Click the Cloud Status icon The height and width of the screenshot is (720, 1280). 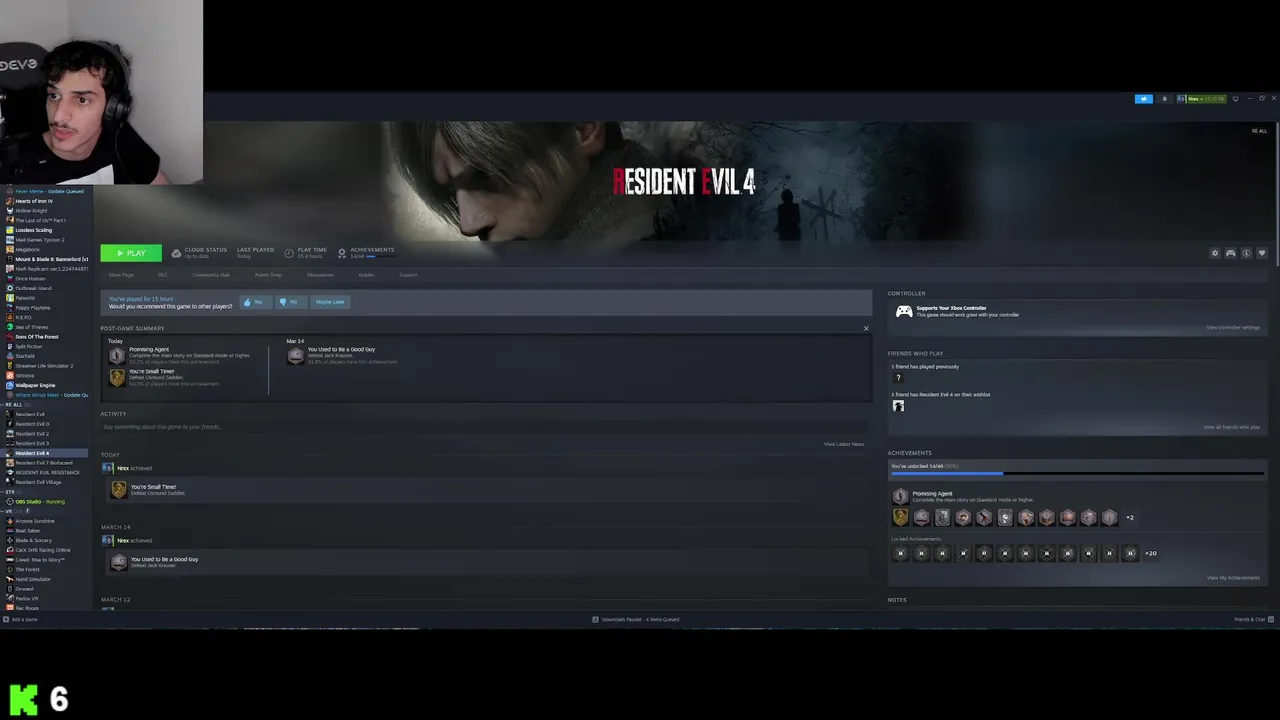[x=176, y=253]
